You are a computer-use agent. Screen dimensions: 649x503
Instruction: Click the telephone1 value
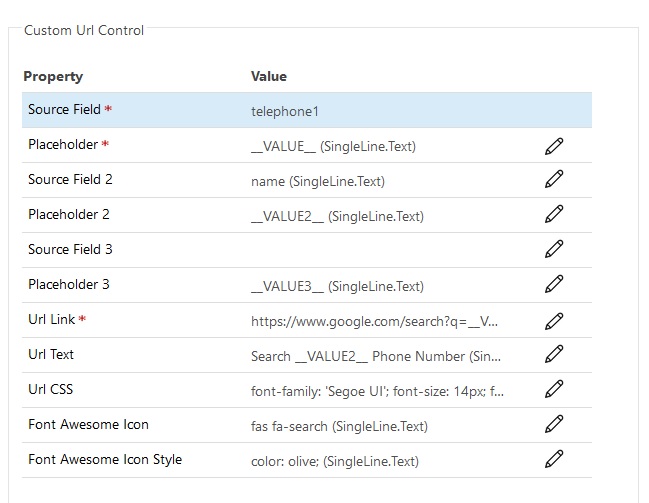pyautogui.click(x=285, y=111)
